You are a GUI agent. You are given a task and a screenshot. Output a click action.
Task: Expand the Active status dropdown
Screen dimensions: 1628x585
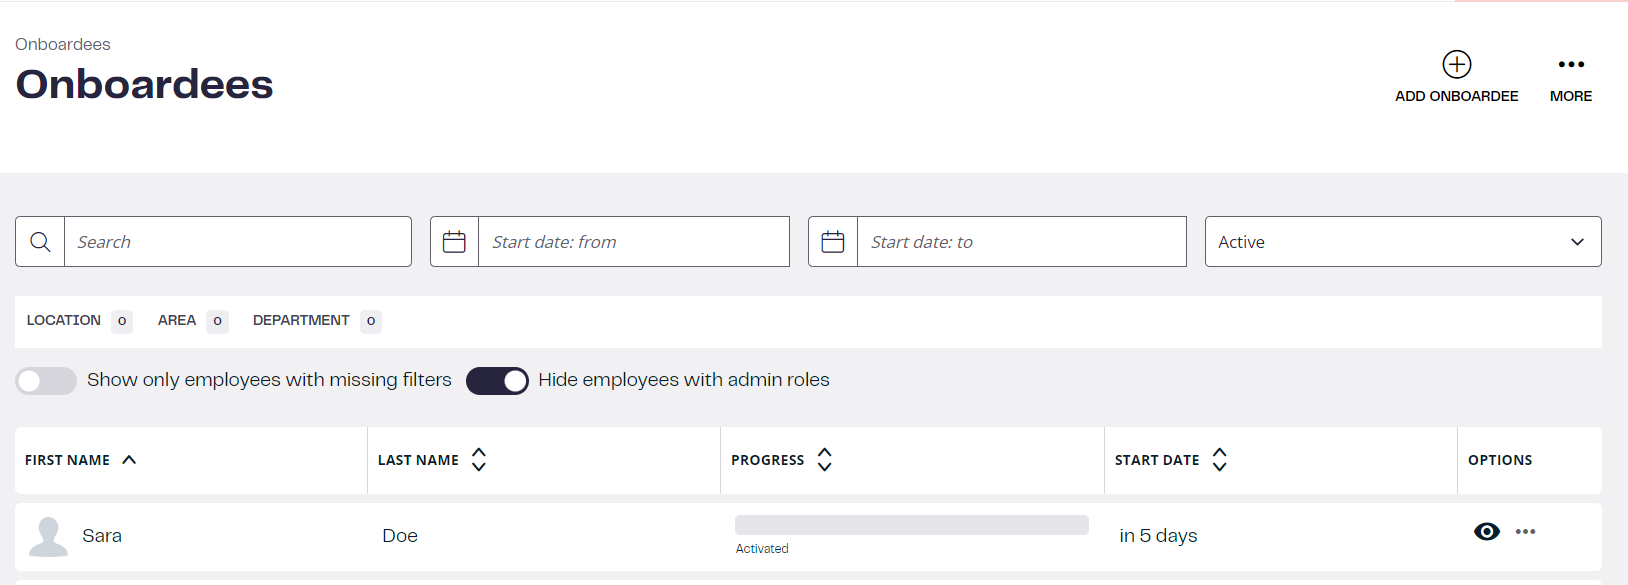[1403, 242]
